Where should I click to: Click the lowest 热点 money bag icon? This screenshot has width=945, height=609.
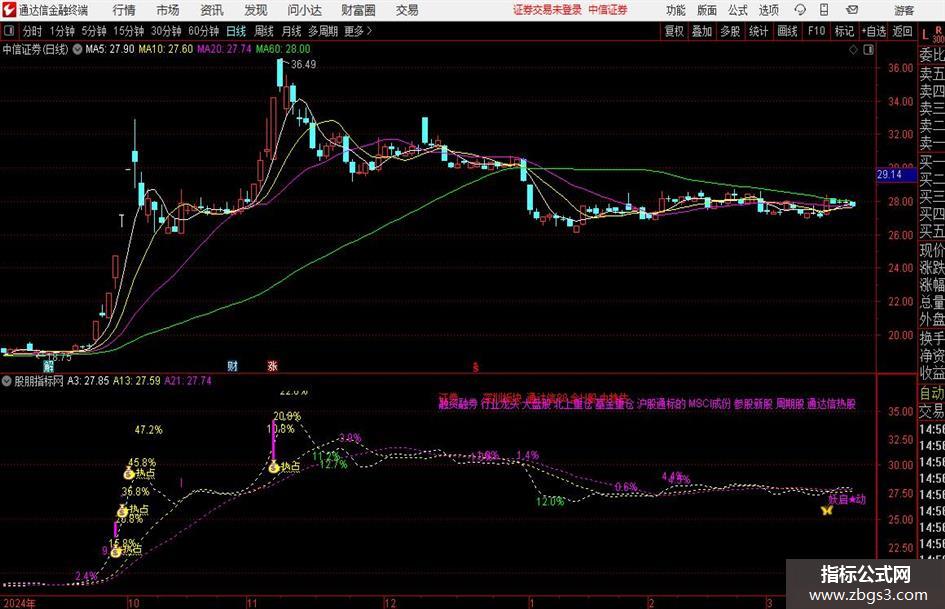116,551
